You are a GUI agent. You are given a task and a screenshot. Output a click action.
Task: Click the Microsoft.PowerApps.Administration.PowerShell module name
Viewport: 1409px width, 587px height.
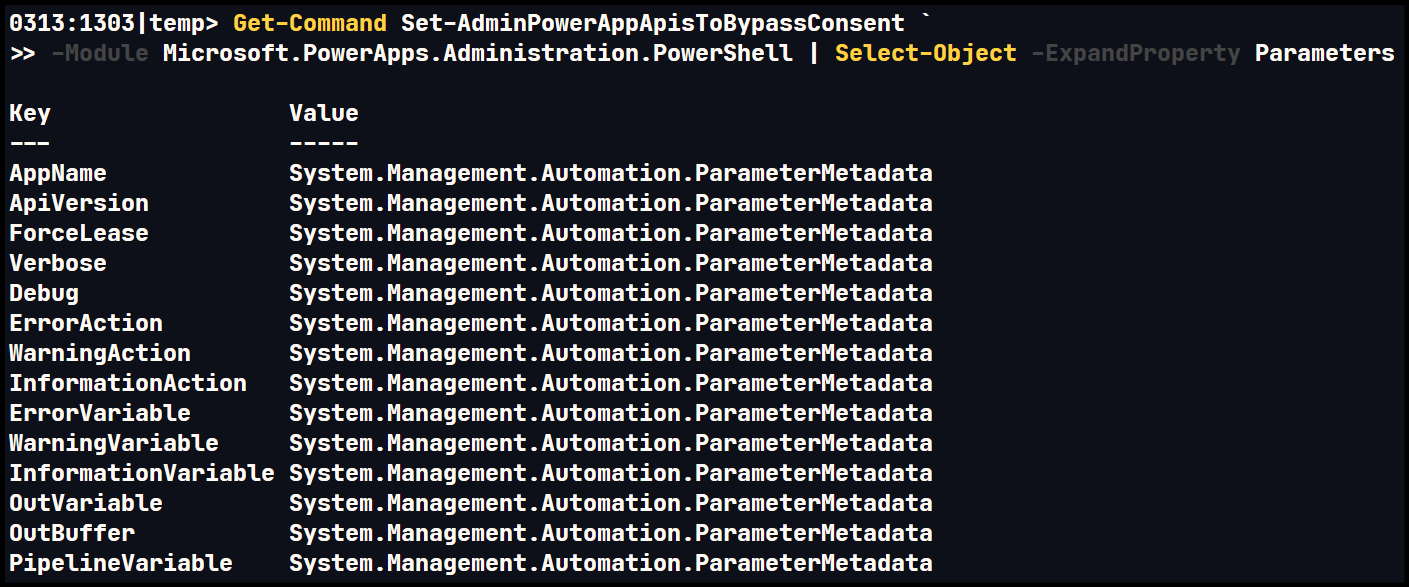(478, 53)
